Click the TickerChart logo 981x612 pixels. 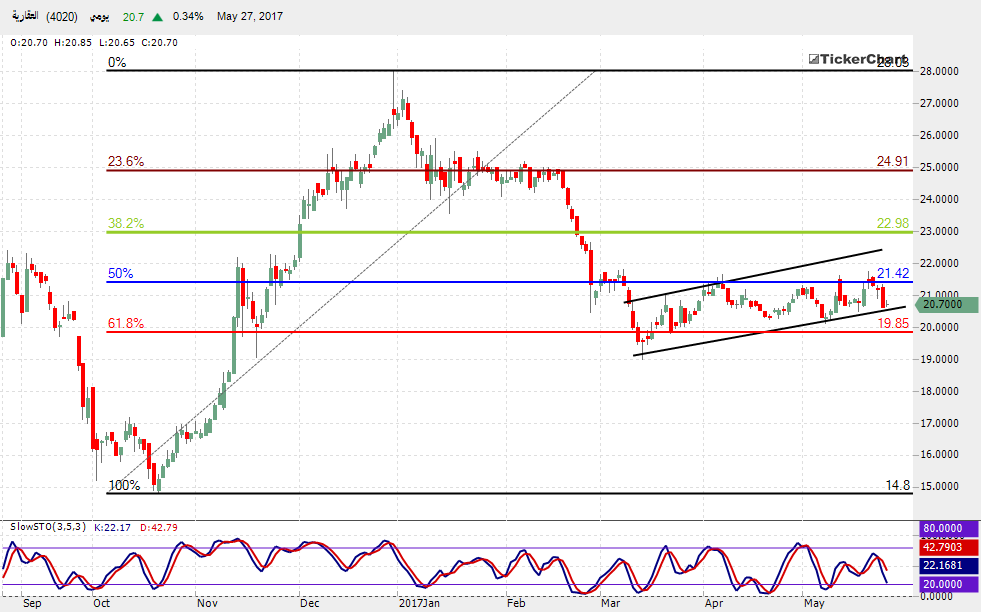[x=859, y=59]
